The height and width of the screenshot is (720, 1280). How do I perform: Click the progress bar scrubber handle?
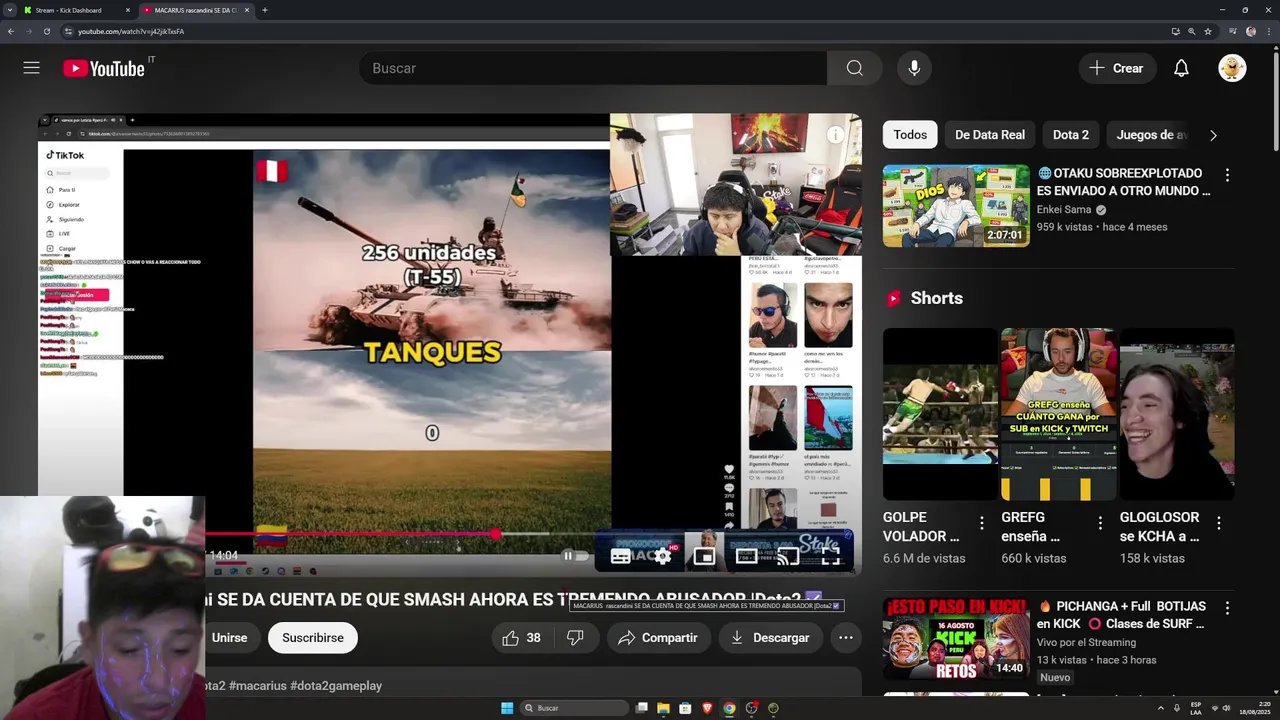click(x=495, y=534)
